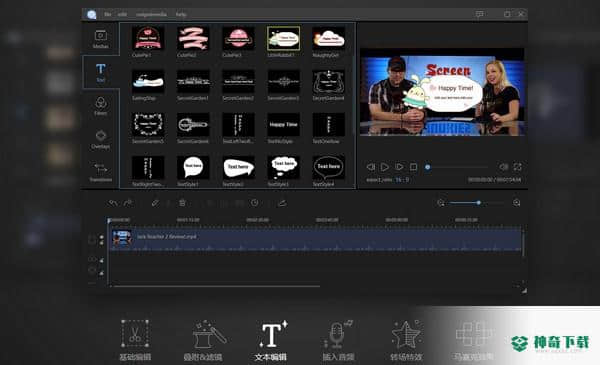The height and width of the screenshot is (365, 600).
Task: Open the Overlays panel in the sidebar
Action: 101,139
